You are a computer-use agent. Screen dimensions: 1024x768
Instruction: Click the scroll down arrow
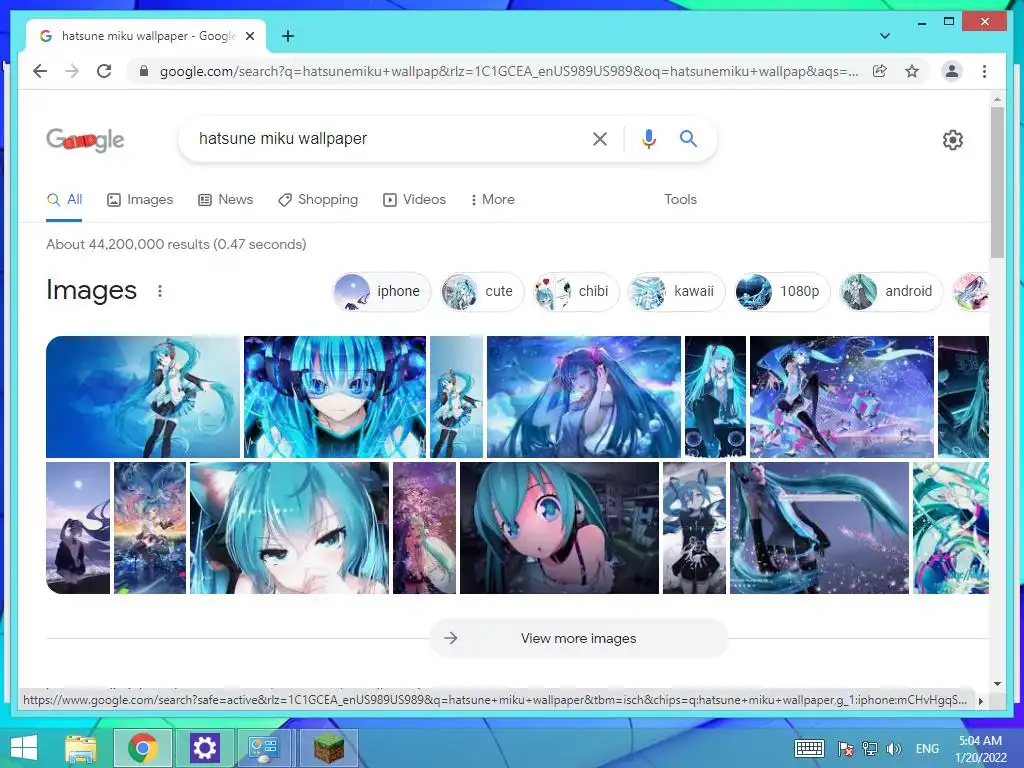[997, 684]
